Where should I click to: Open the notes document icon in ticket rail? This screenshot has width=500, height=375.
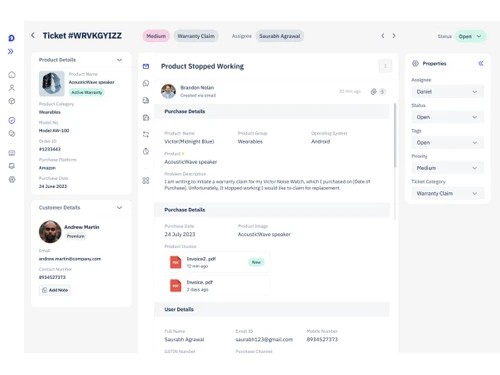point(146,100)
